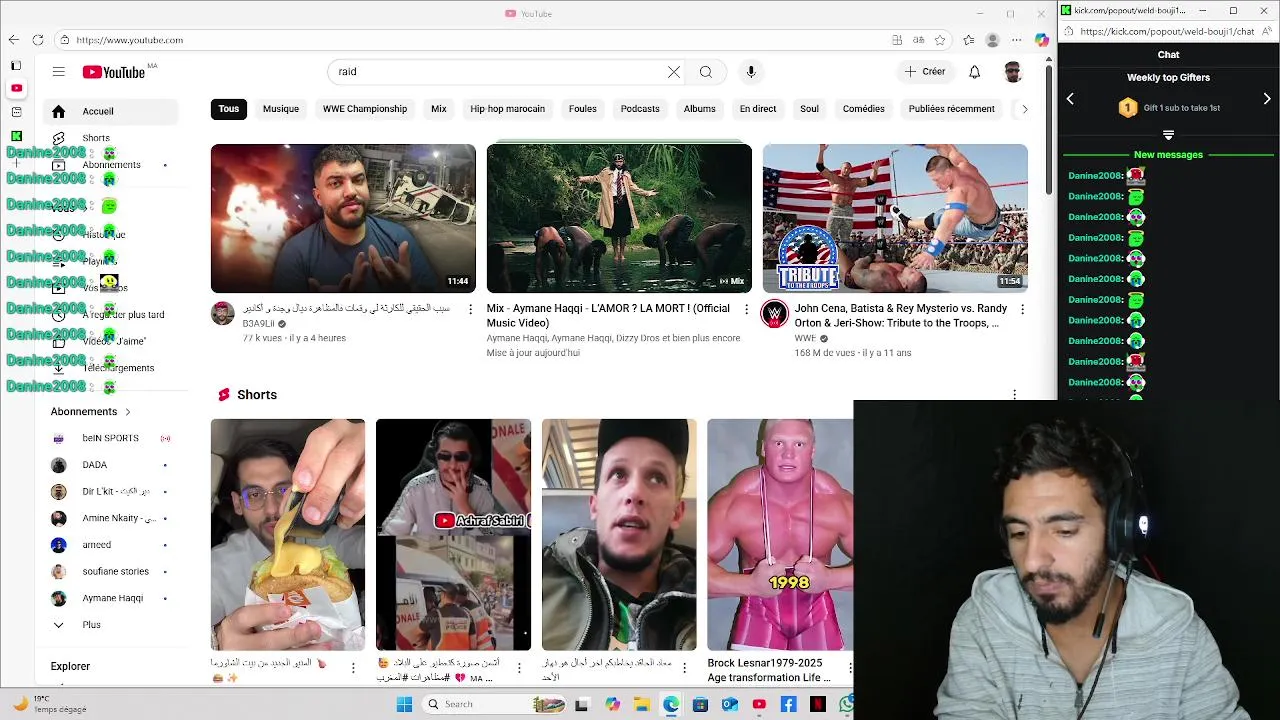Open Aymane Haqqi subscription channel
This screenshot has width=1280, height=720.
[110, 598]
